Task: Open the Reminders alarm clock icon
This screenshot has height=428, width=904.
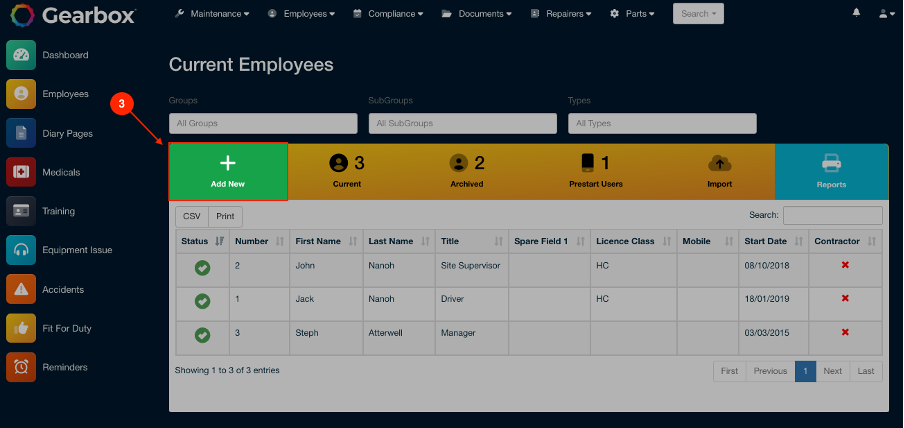Action: click(21, 367)
